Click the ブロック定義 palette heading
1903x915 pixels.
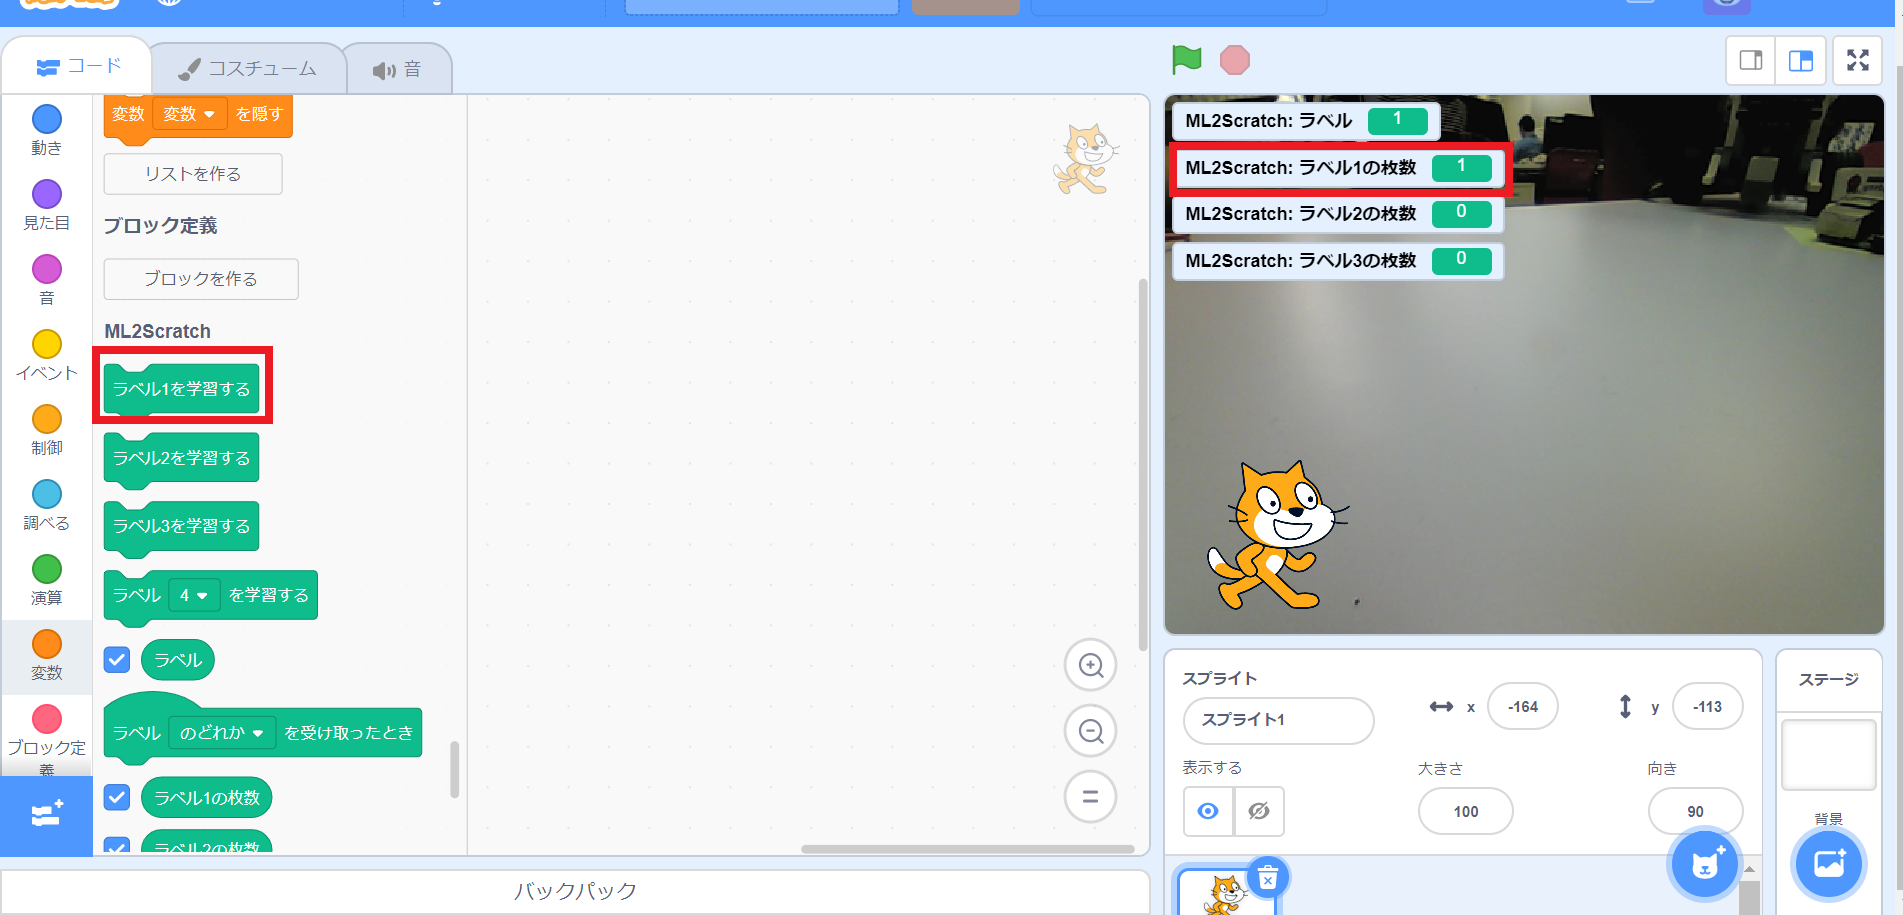[x=161, y=226]
